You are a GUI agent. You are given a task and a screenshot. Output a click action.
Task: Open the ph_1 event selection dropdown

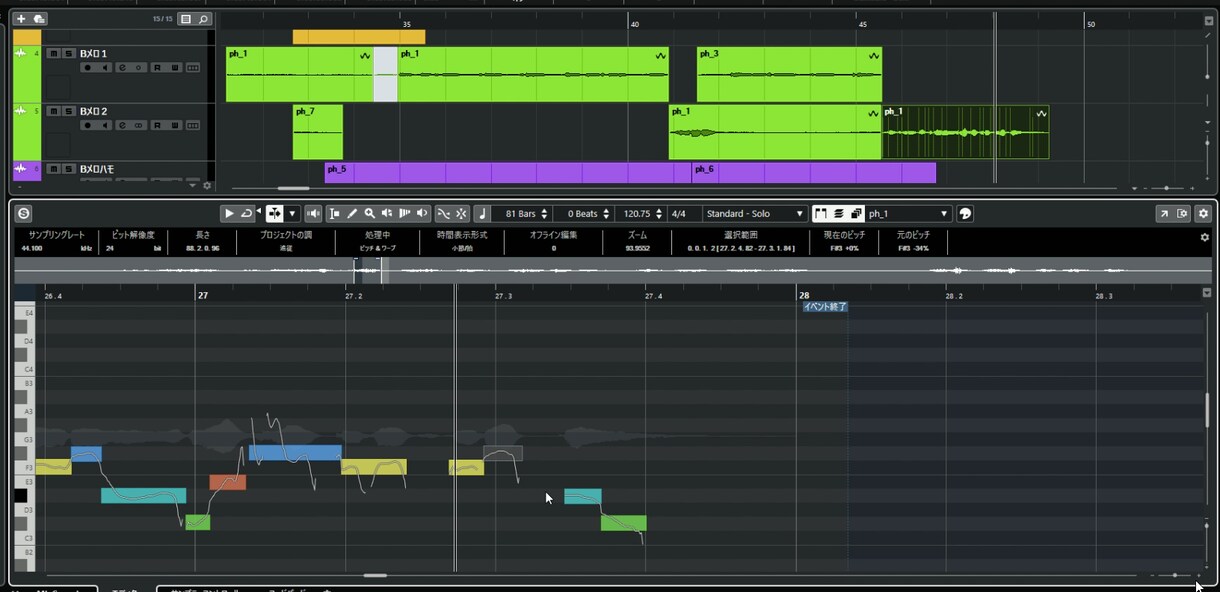[x=908, y=213]
